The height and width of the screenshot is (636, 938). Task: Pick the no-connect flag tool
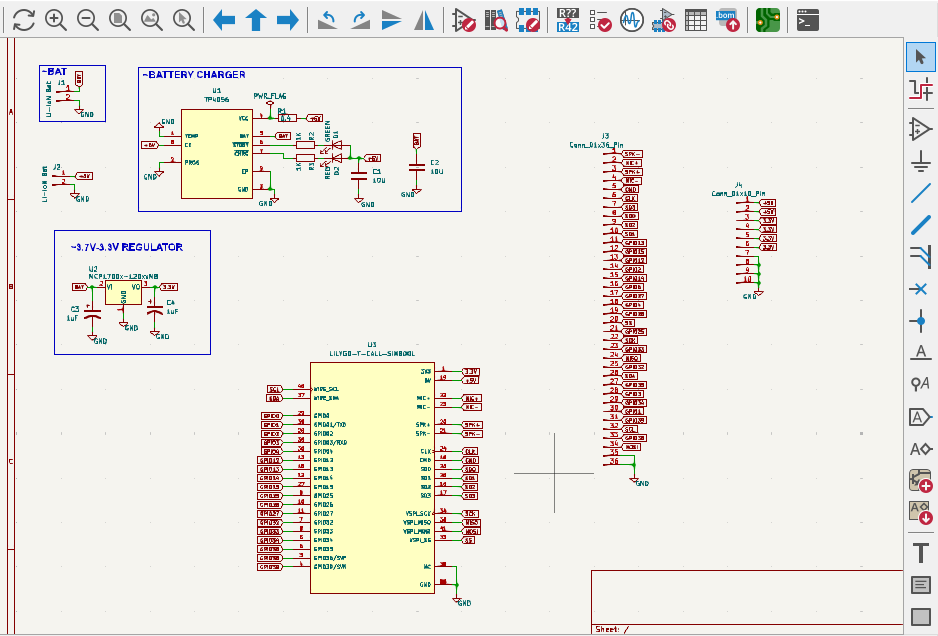pyautogui.click(x=920, y=288)
